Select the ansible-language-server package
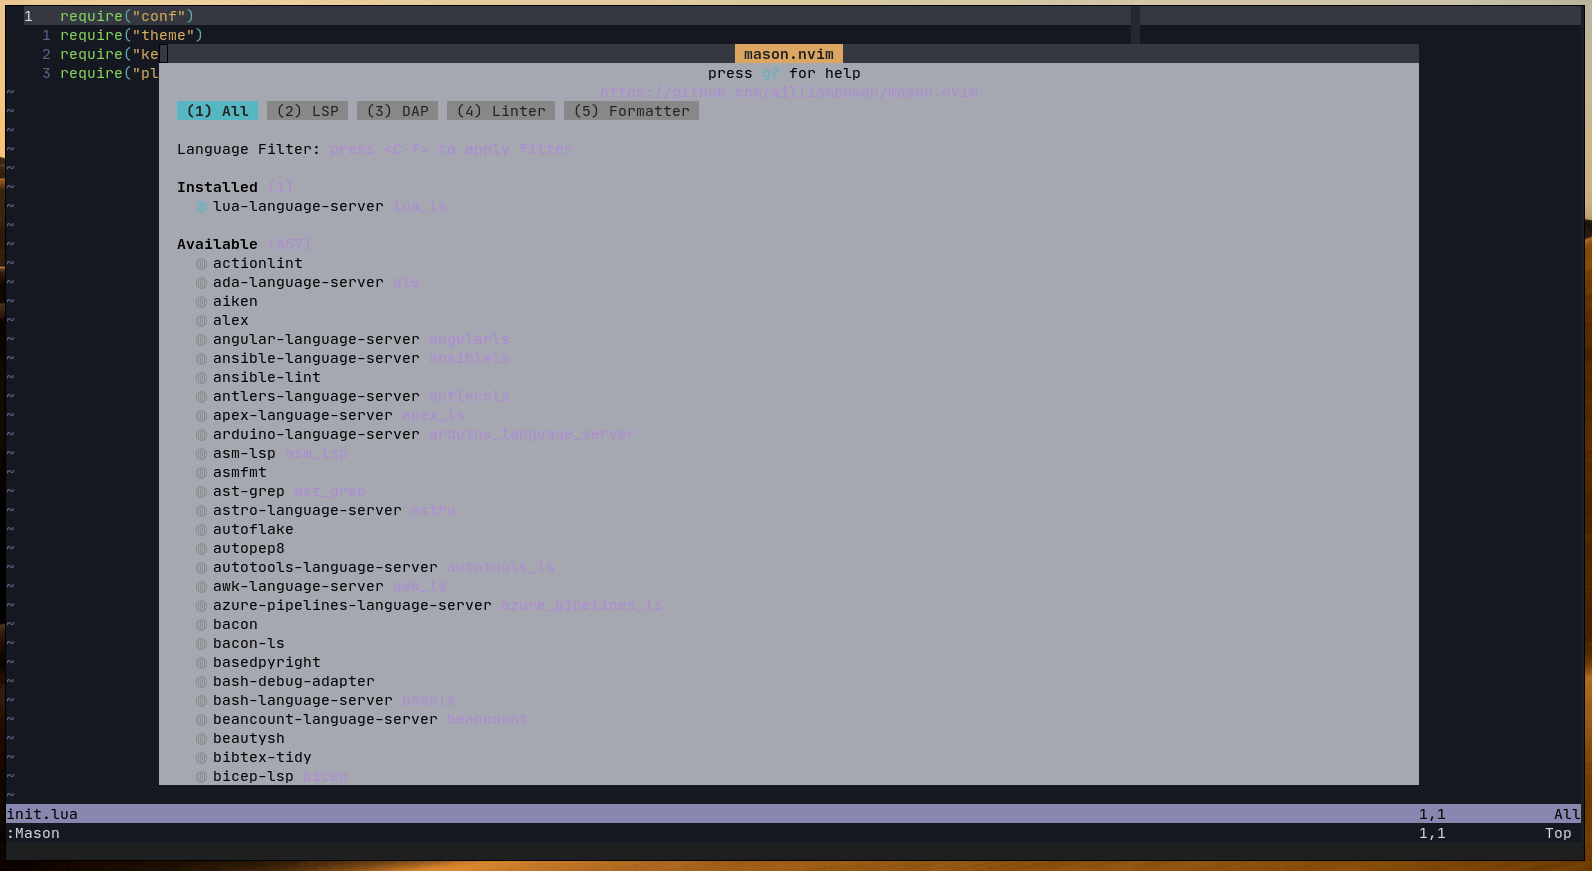1592x871 pixels. 316,358
